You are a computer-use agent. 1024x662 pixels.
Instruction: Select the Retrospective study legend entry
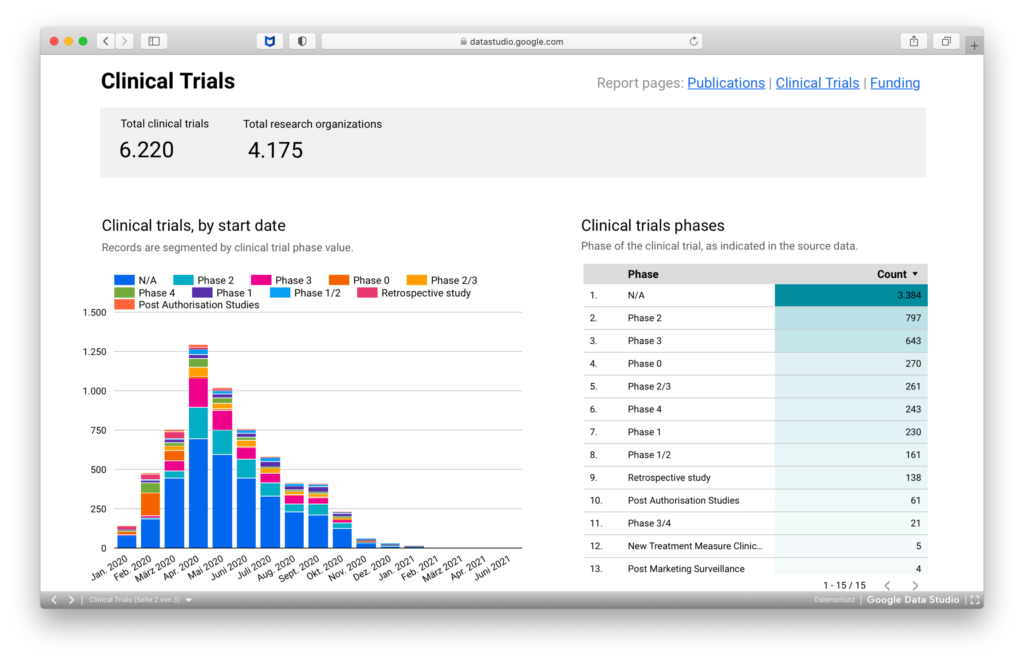(x=414, y=293)
